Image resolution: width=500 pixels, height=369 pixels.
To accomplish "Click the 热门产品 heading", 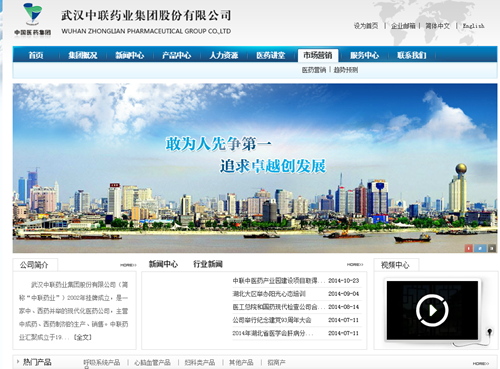I will (x=37, y=362).
